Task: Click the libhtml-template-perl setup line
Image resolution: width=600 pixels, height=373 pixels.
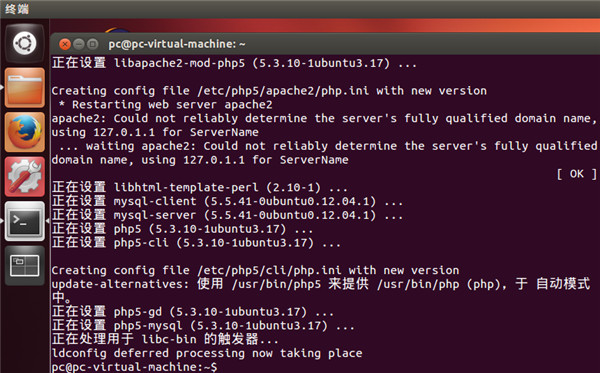Action: click(200, 187)
